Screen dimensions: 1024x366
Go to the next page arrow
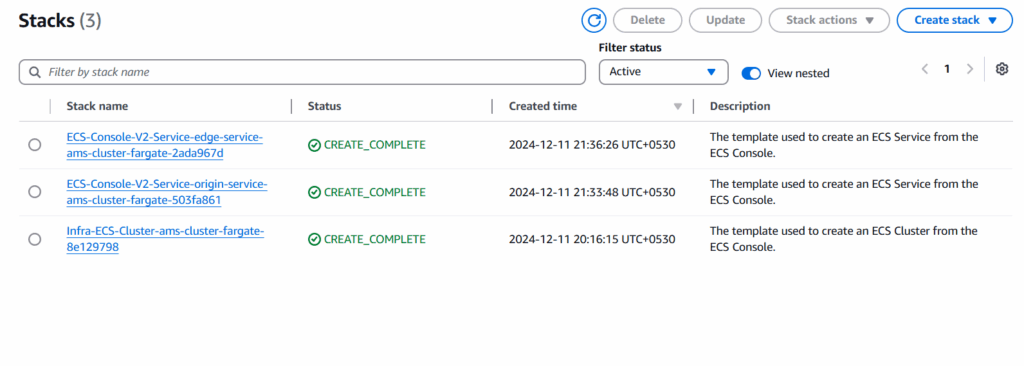click(x=970, y=69)
